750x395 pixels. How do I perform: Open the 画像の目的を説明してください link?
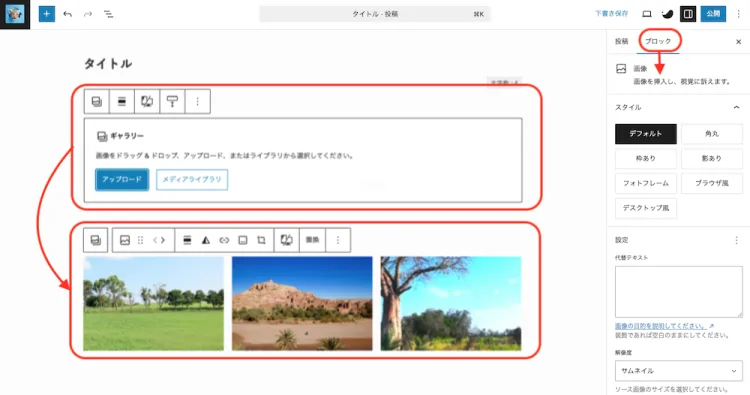pos(661,326)
